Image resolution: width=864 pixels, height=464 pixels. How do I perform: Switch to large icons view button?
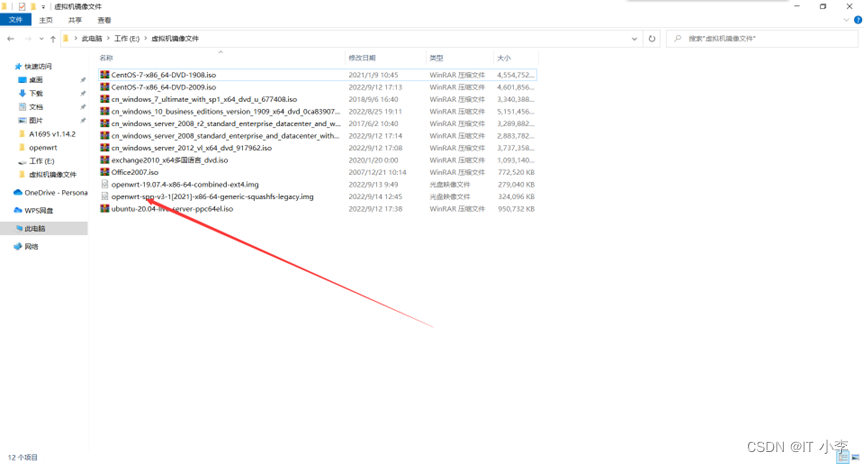click(x=855, y=457)
